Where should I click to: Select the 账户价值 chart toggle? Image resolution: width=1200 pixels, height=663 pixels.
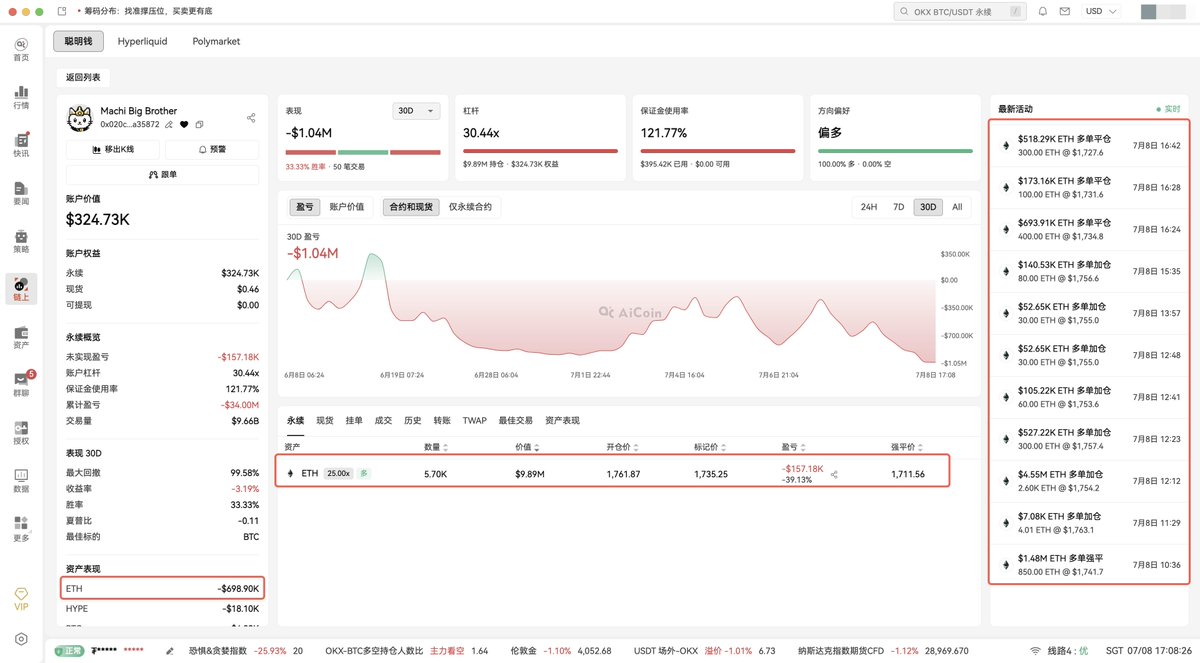[x=347, y=207]
